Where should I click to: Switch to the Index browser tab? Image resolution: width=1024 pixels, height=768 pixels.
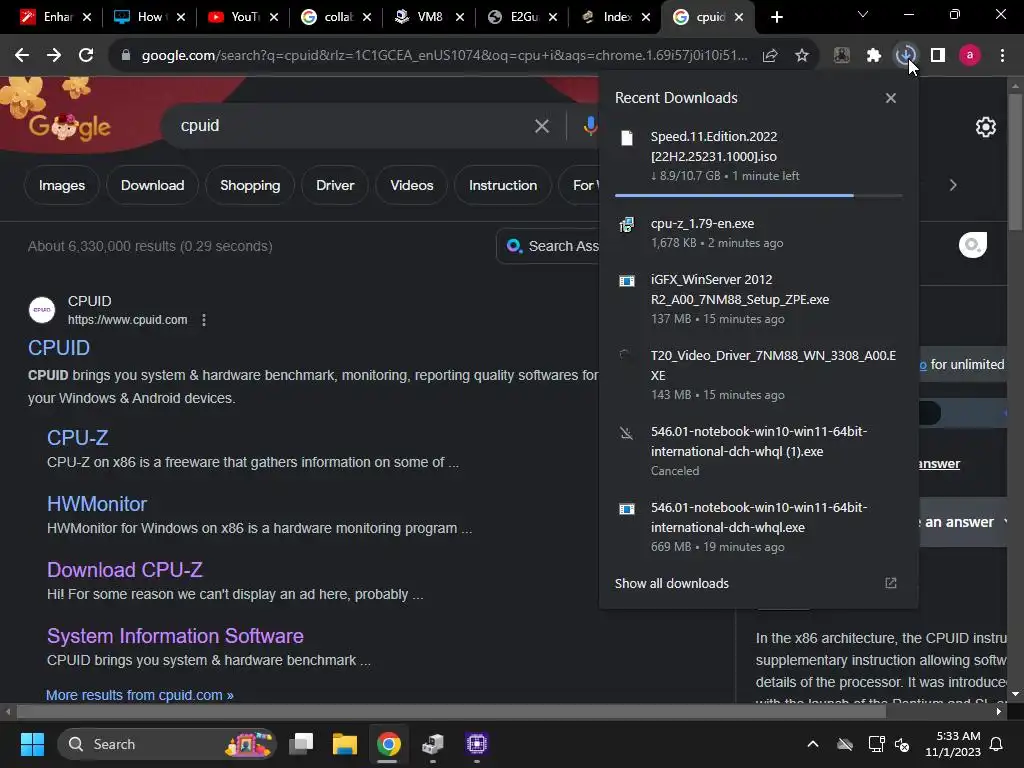click(x=615, y=17)
